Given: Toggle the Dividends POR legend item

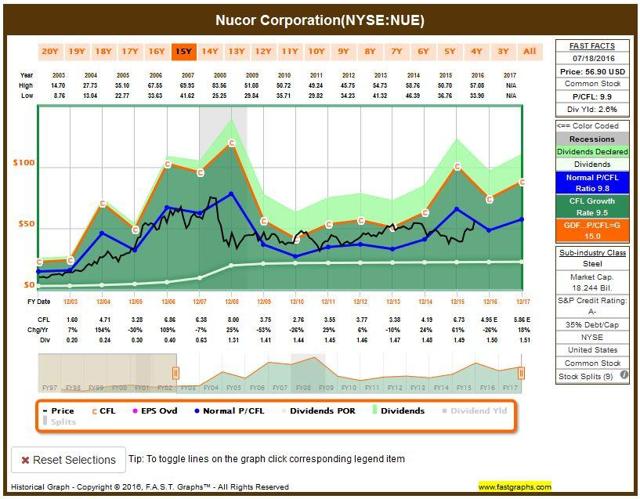Looking at the screenshot, I should 318,411.
